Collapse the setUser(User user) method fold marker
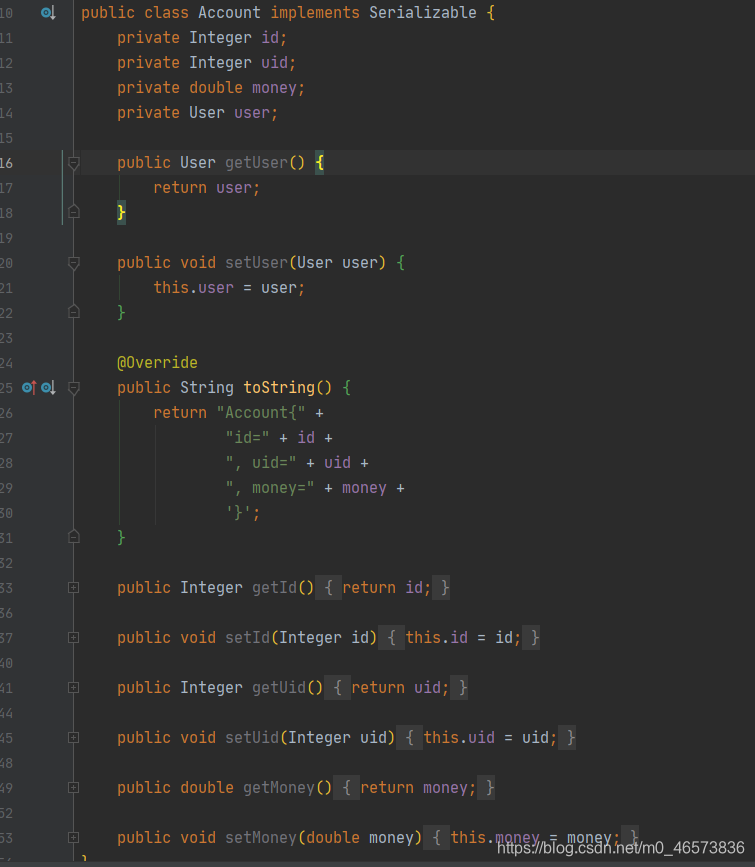755x867 pixels. 74,263
